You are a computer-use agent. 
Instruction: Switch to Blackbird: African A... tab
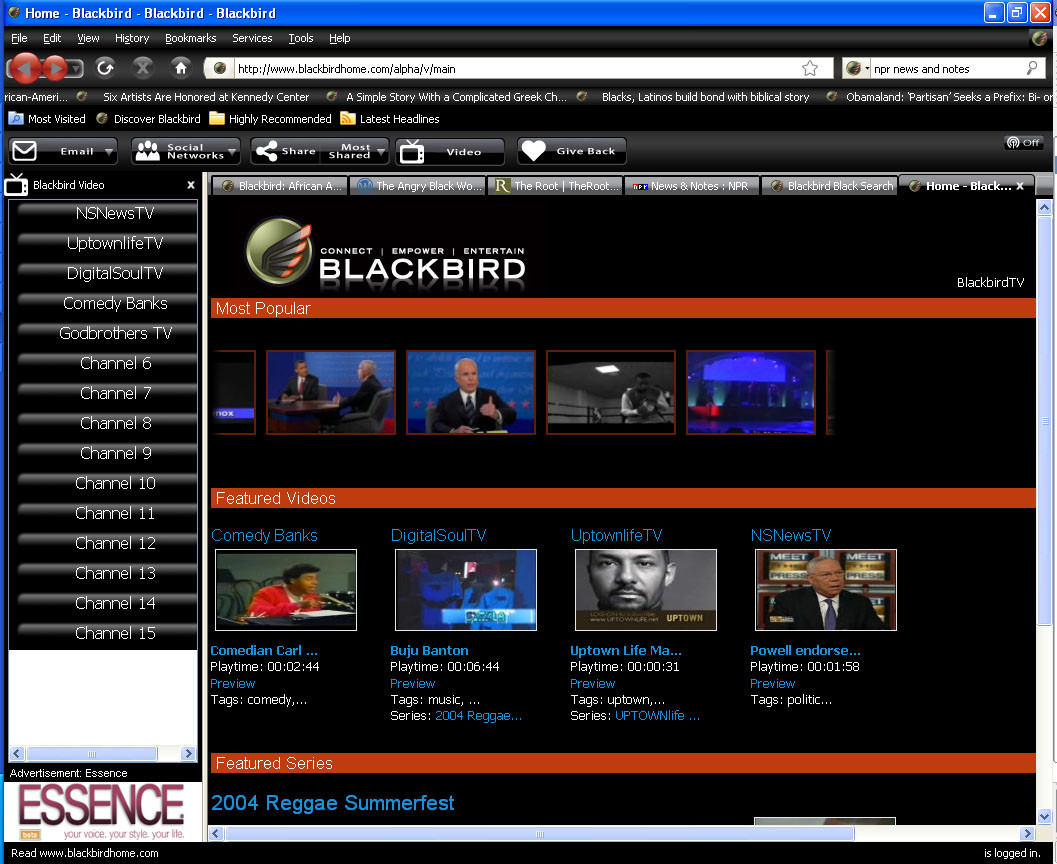click(x=280, y=186)
